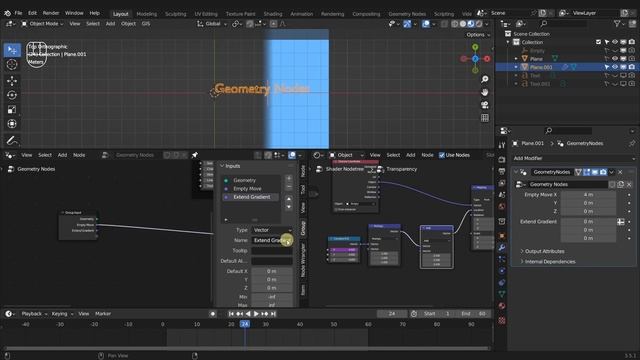Open the Output properties tab icon
This screenshot has width=640, height=360.
click(502, 171)
